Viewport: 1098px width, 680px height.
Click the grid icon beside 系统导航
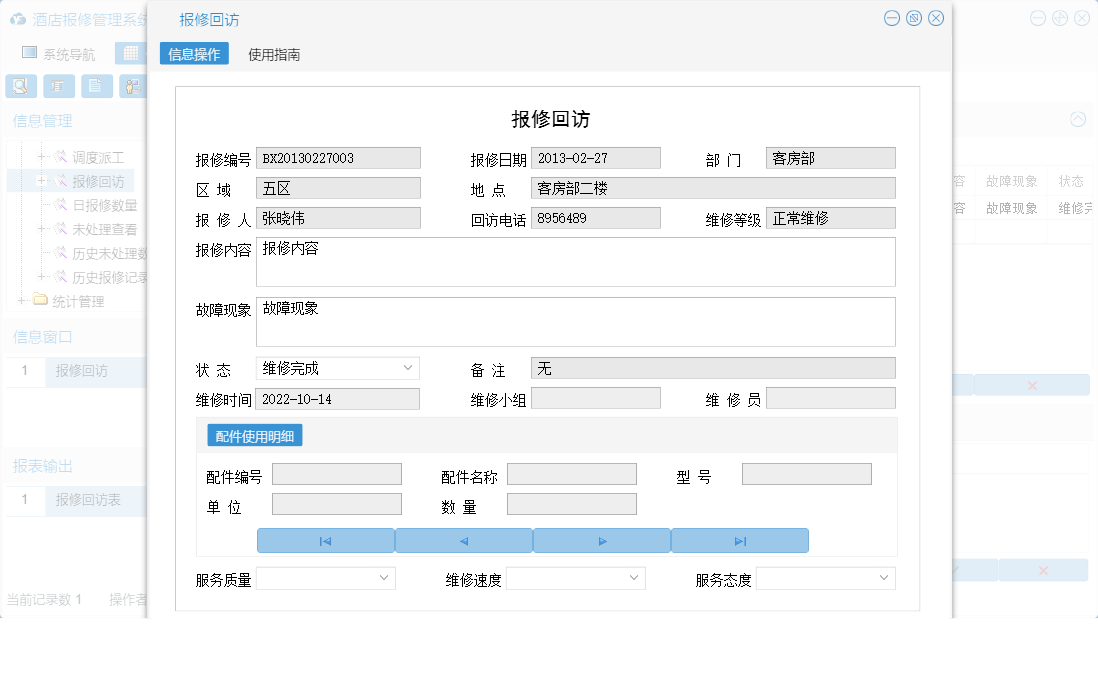pyautogui.click(x=130, y=52)
